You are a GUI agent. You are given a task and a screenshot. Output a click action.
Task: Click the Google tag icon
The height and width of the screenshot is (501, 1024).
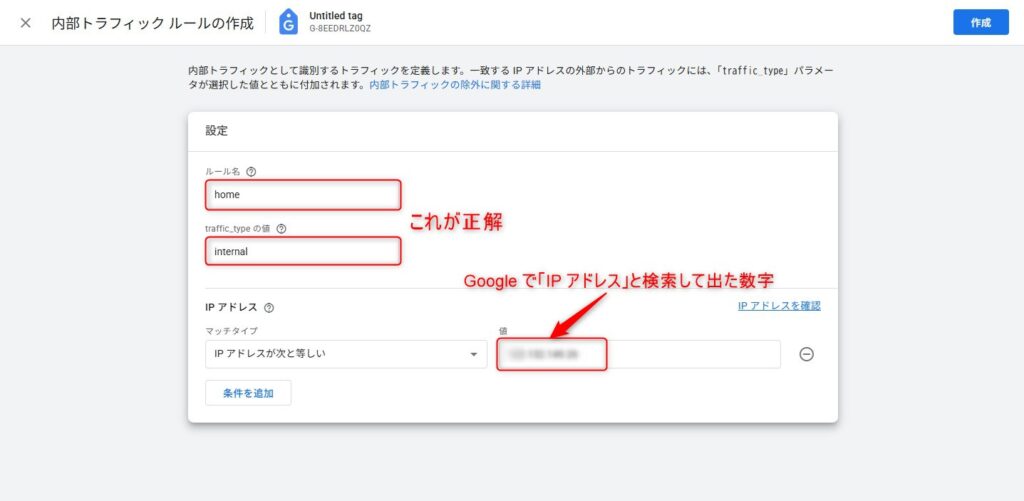[288, 22]
